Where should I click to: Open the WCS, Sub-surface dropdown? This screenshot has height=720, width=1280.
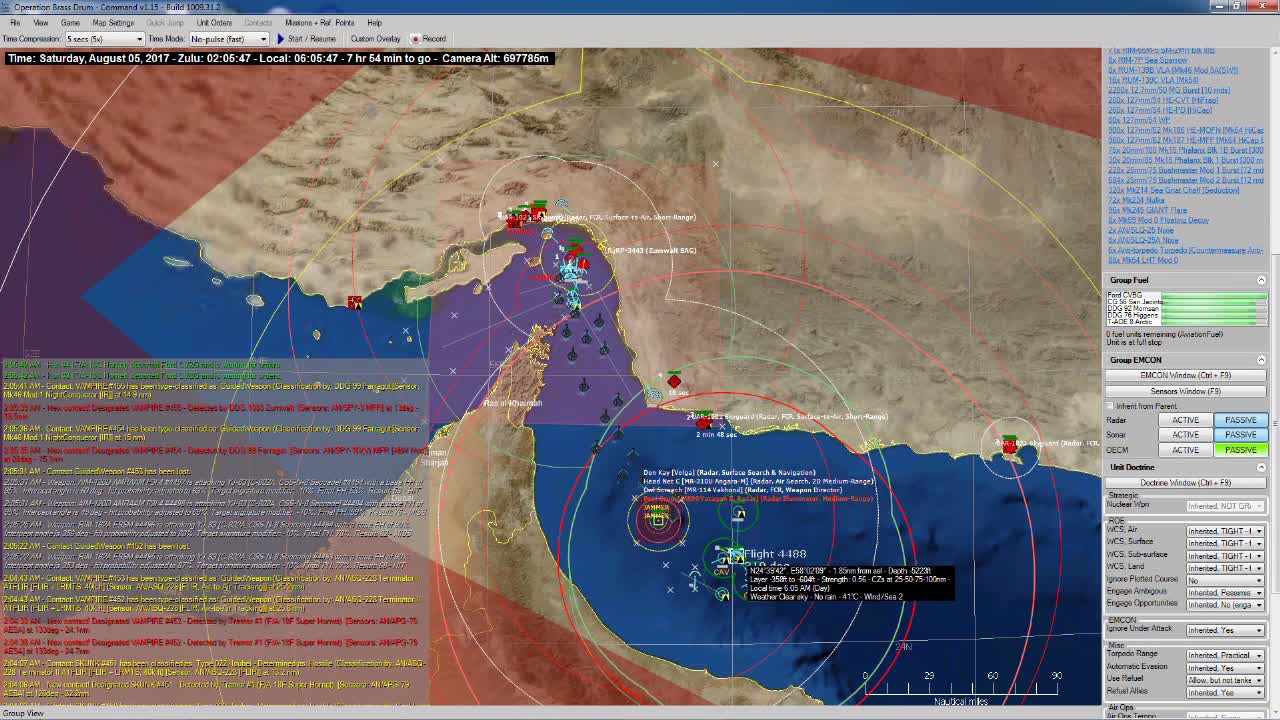pyautogui.click(x=1225, y=556)
